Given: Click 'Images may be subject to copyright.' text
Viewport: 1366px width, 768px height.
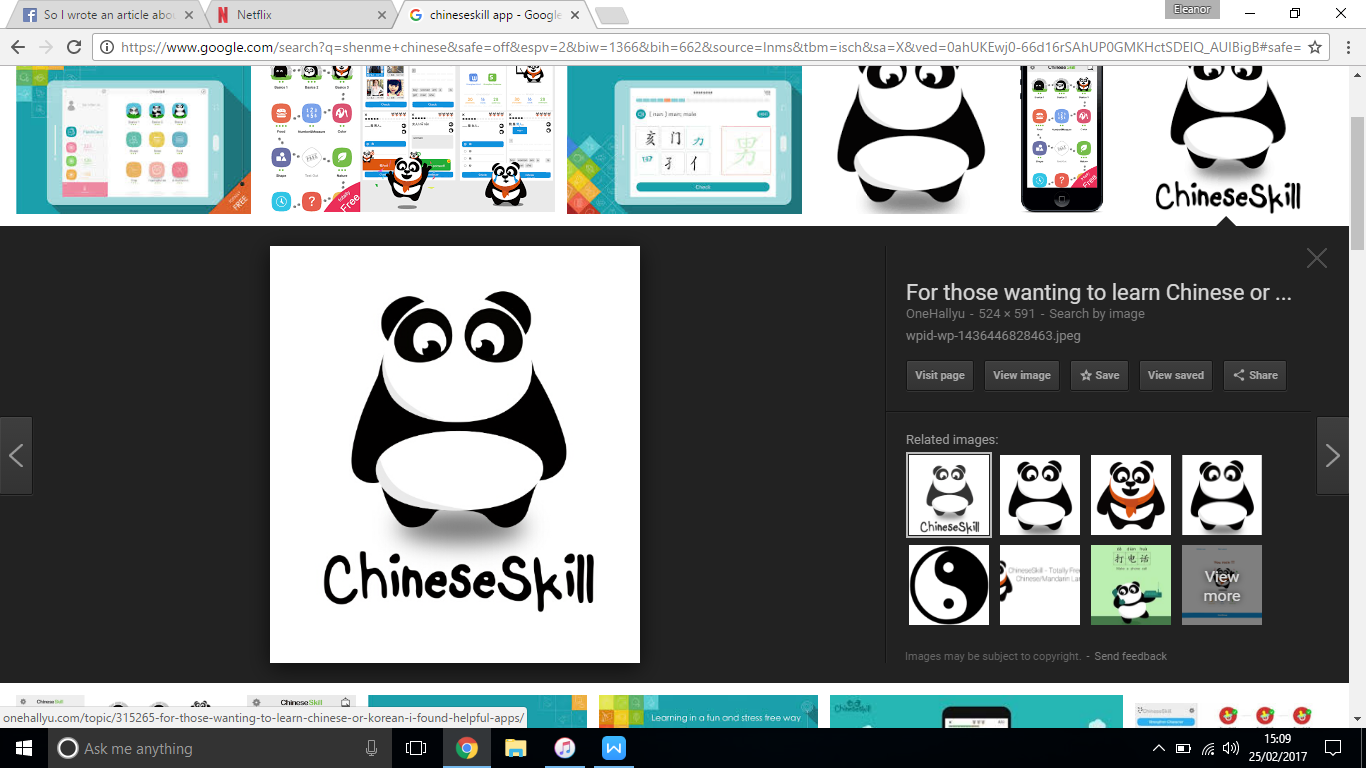Looking at the screenshot, I should click(x=994, y=656).
